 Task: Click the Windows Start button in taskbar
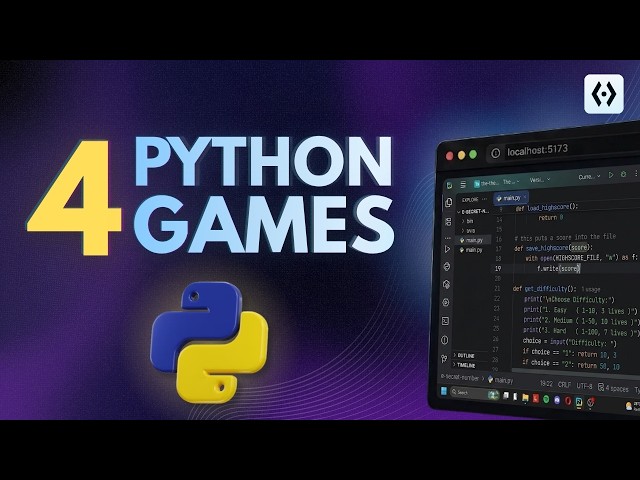[x=444, y=391]
